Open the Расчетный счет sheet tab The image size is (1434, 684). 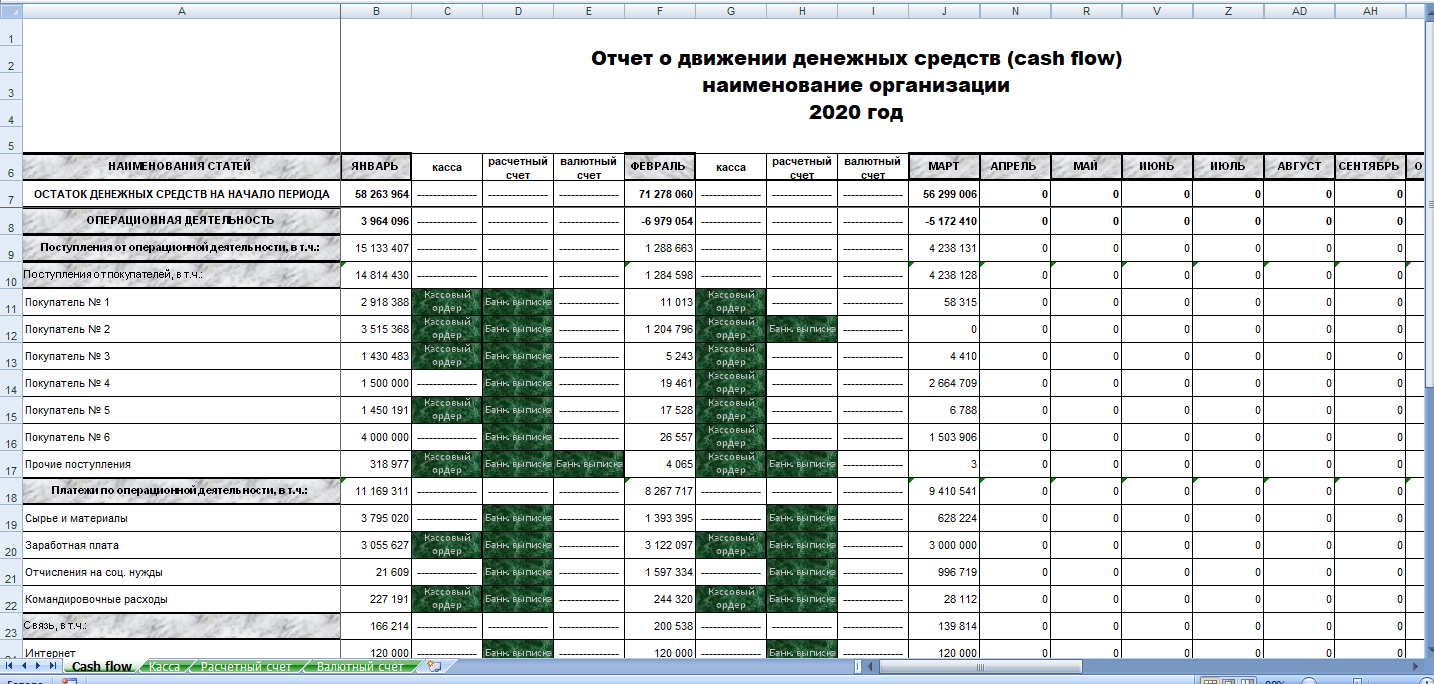(246, 666)
